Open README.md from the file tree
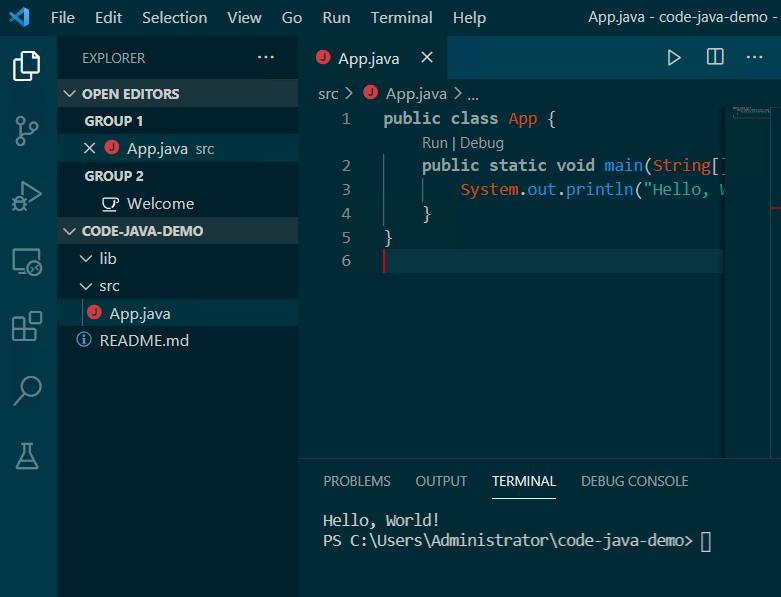Viewport: 781px width, 597px height. pyautogui.click(x=144, y=340)
